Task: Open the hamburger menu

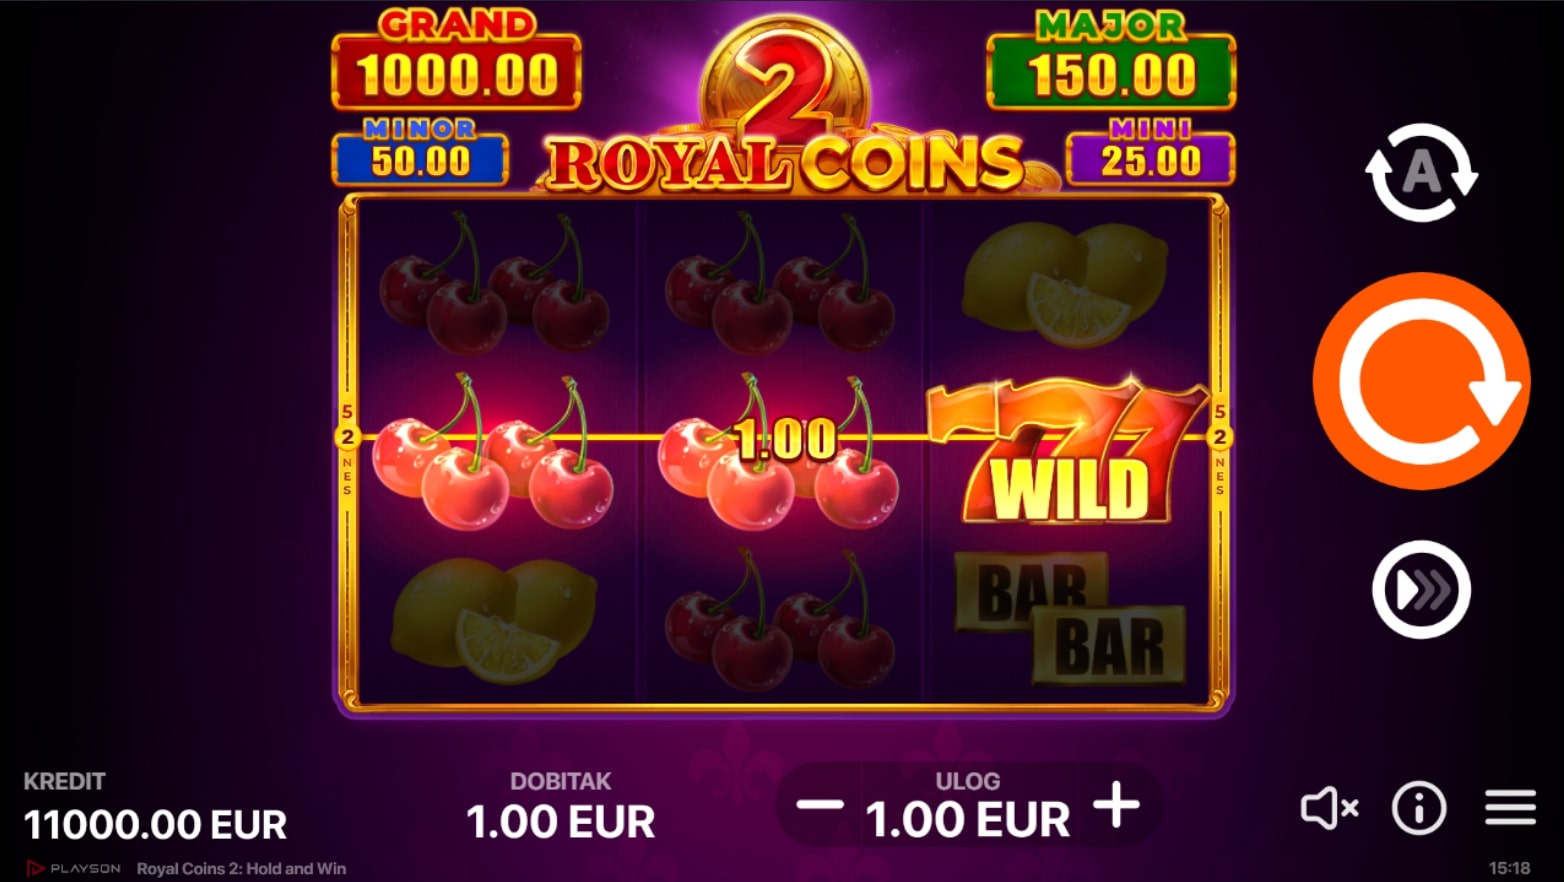Action: click(1510, 807)
